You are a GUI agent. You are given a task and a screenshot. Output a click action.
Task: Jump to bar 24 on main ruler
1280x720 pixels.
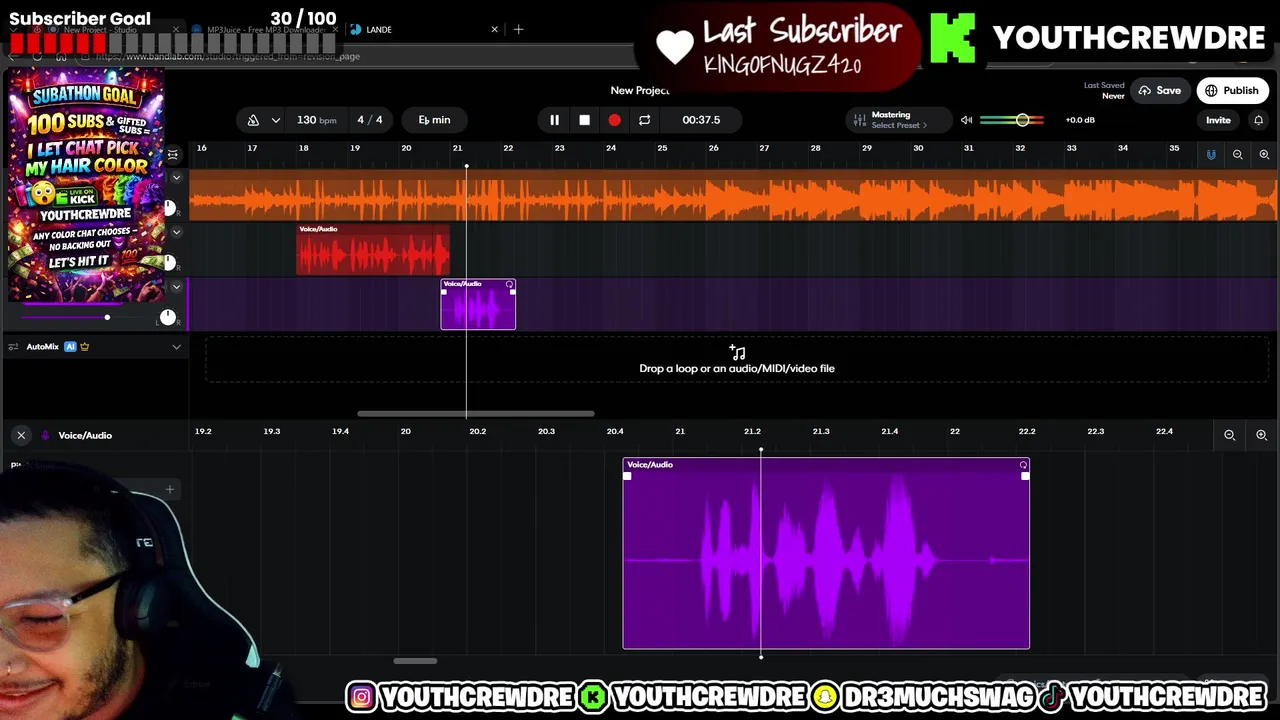click(x=611, y=148)
